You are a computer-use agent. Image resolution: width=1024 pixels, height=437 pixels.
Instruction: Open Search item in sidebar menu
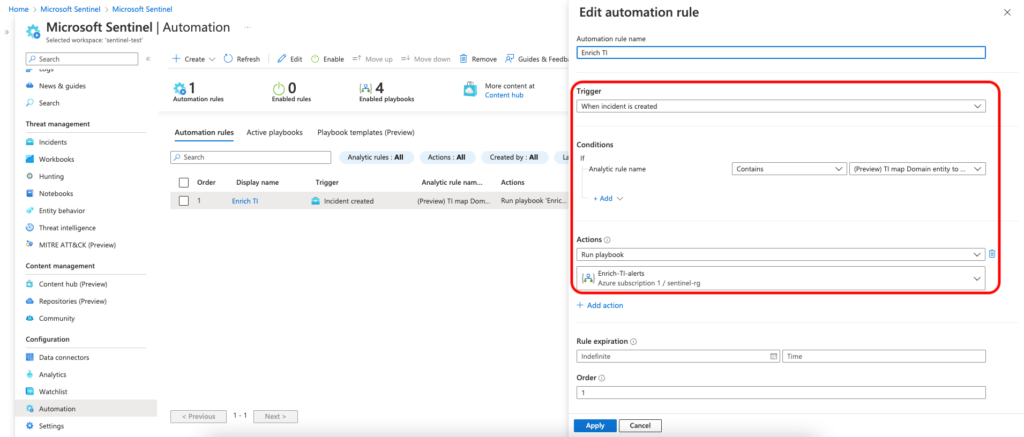(x=49, y=103)
